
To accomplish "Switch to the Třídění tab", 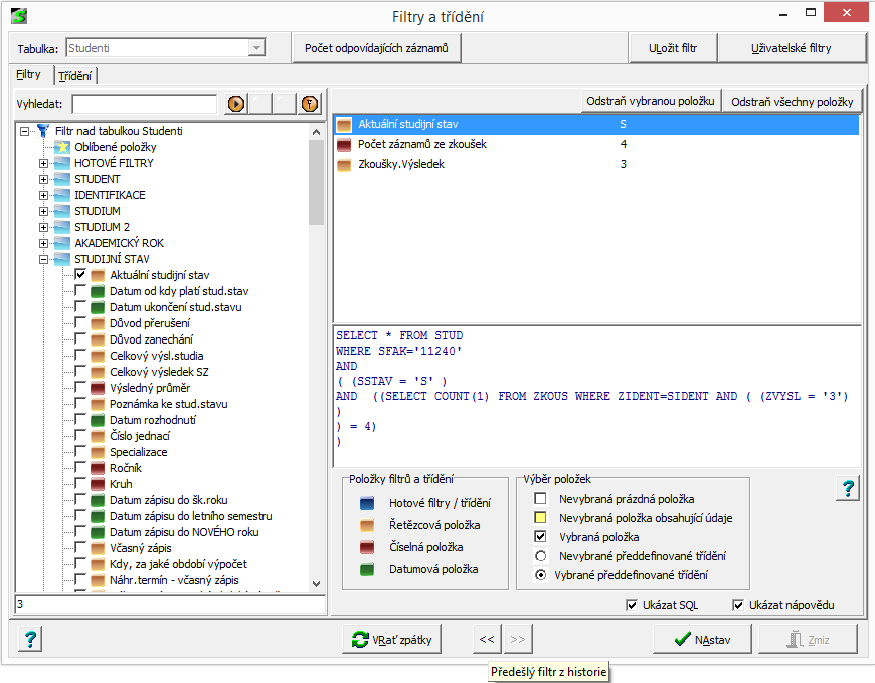I will 75,76.
